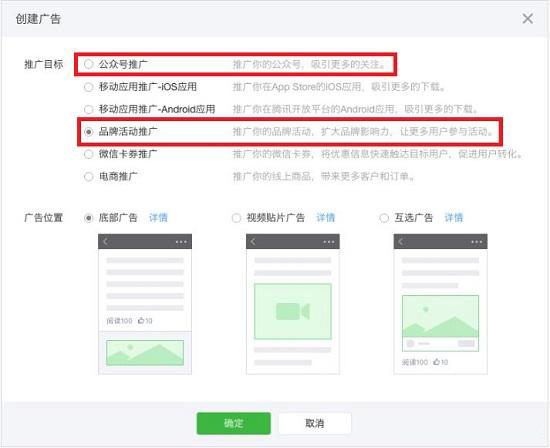
Task: Choose 视频贴片广告 ad position radio
Action: [236, 218]
